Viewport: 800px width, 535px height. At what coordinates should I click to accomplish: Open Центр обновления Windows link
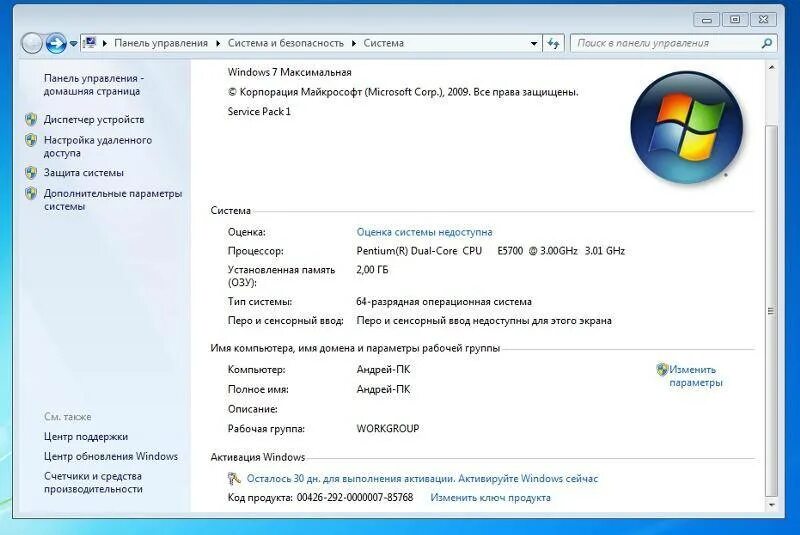tap(111, 456)
